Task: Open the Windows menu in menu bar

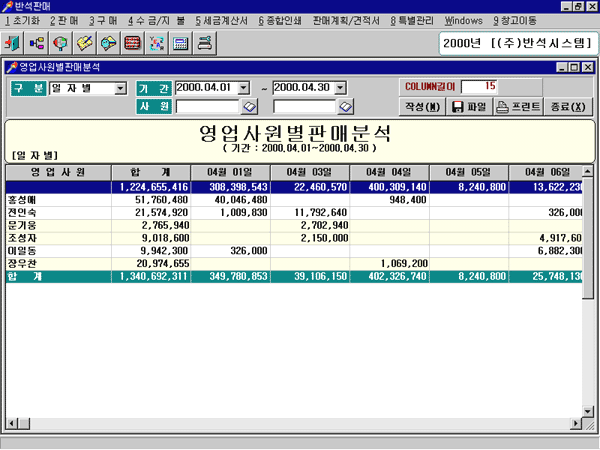Action: (463, 20)
